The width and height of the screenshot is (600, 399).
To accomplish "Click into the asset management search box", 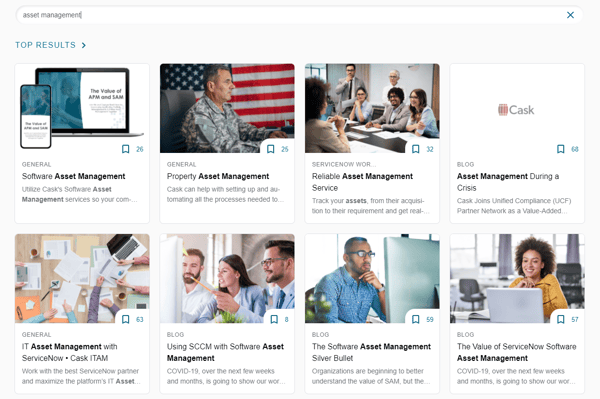I will coord(291,15).
